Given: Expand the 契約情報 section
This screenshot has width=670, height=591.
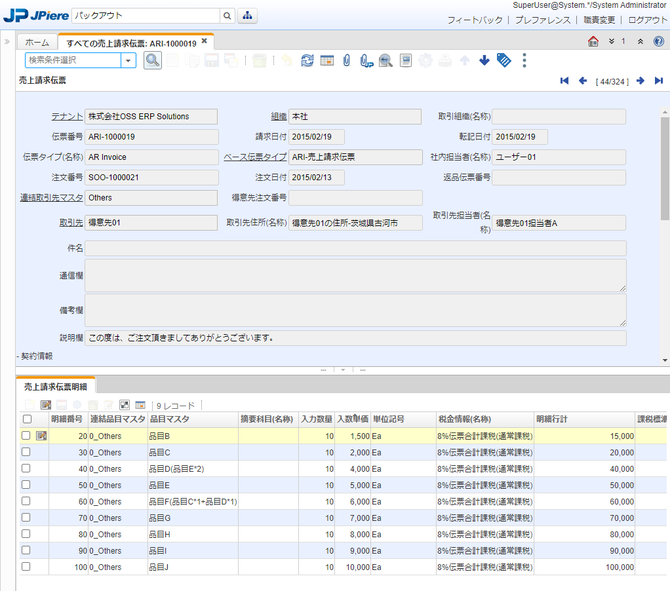Looking at the screenshot, I should tap(35, 356).
